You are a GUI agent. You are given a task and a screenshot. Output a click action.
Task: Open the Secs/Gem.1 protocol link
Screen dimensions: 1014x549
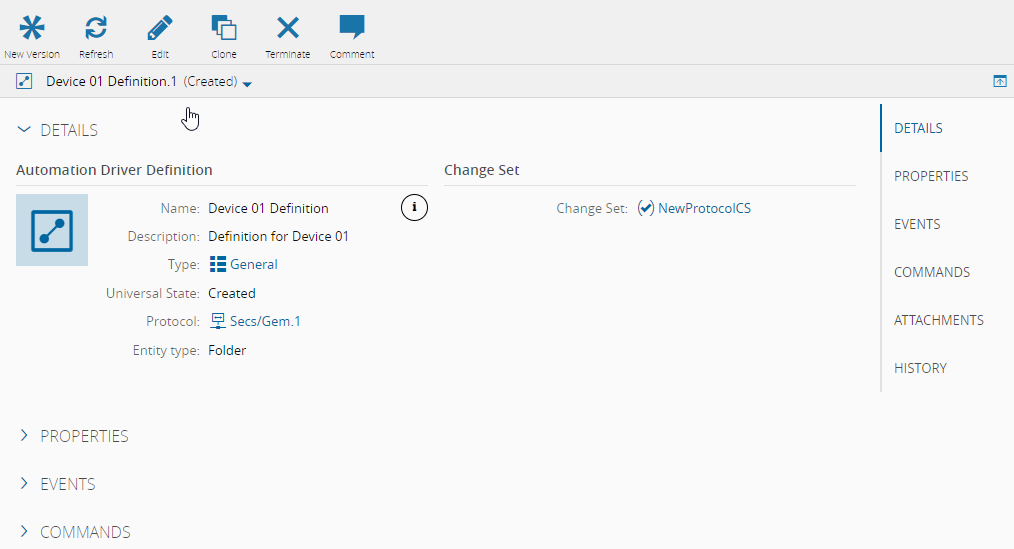tap(265, 321)
